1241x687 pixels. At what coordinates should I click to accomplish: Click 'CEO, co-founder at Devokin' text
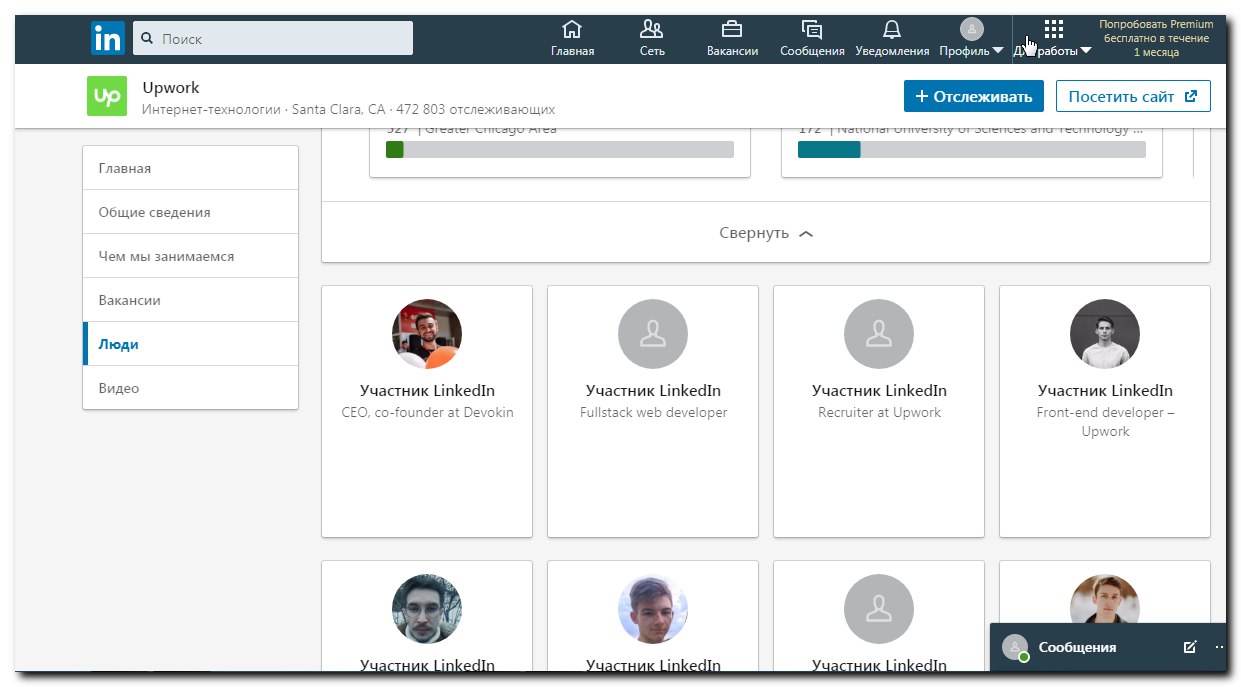[427, 412]
